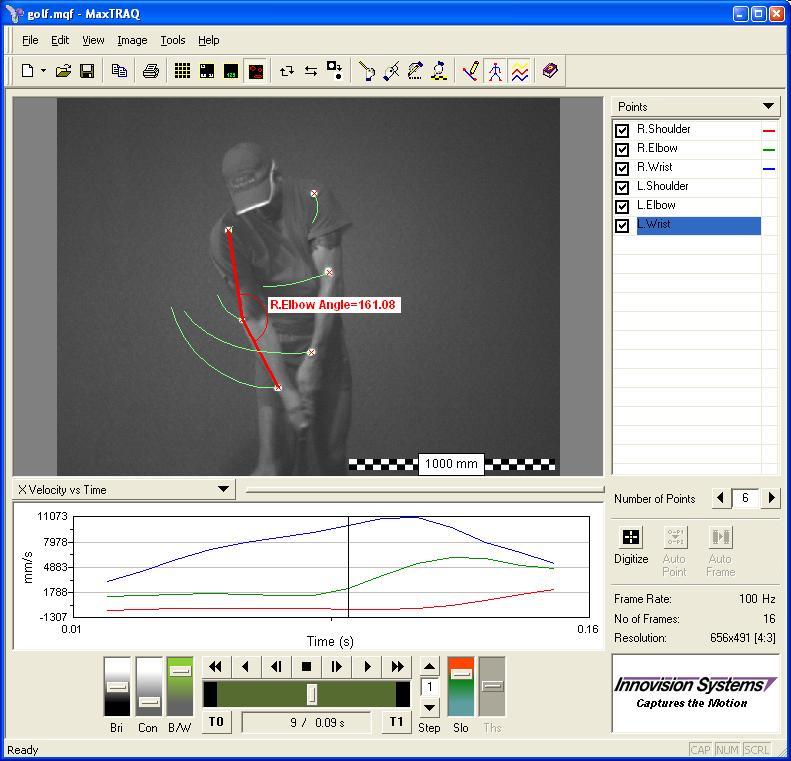Image resolution: width=791 pixels, height=761 pixels.
Task: Open the New file dropdown arrow
Action: (43, 71)
